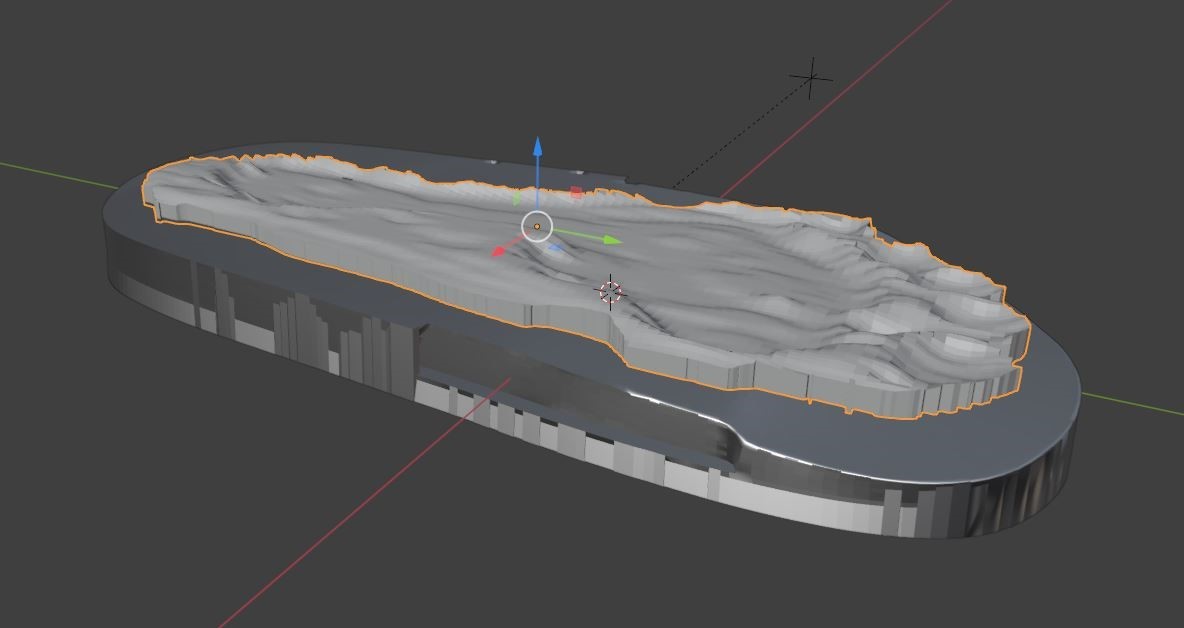Click the green Y-axis move arrow

(x=612, y=240)
